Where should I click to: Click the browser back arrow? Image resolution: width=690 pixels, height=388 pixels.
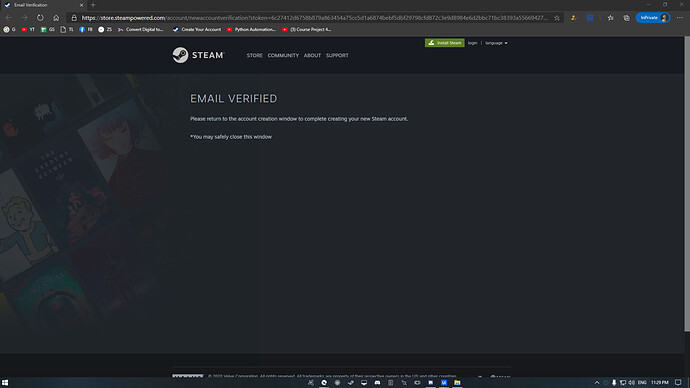tap(9, 18)
